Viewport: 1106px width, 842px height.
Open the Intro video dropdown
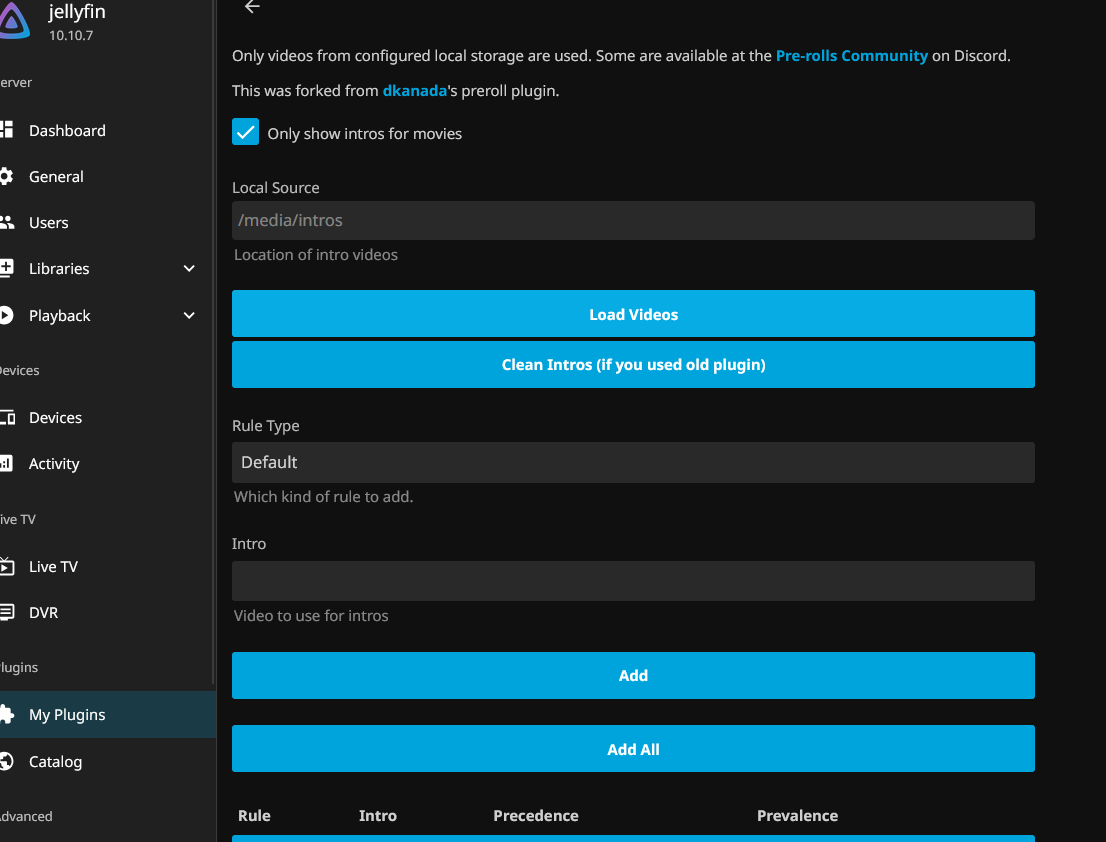(633, 581)
